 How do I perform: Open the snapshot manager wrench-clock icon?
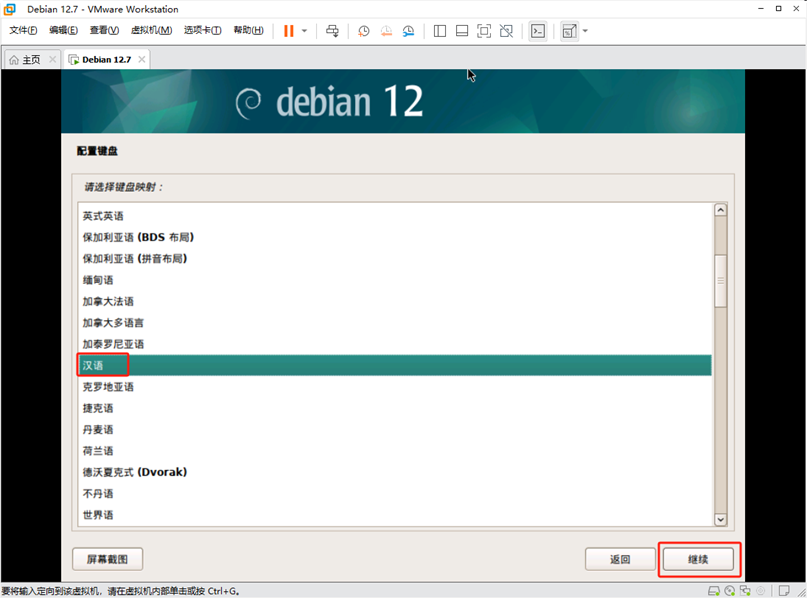click(408, 31)
